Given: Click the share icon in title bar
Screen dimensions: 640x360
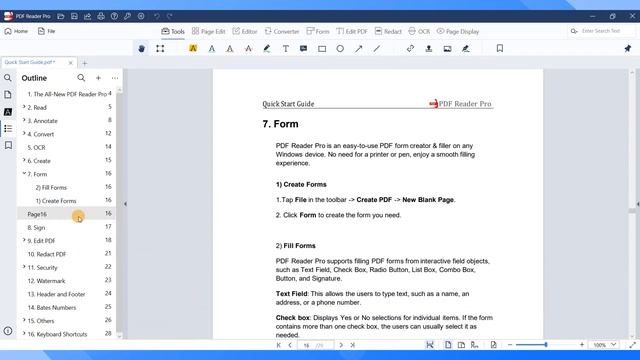Looking at the screenshot, I should [x=87, y=16].
